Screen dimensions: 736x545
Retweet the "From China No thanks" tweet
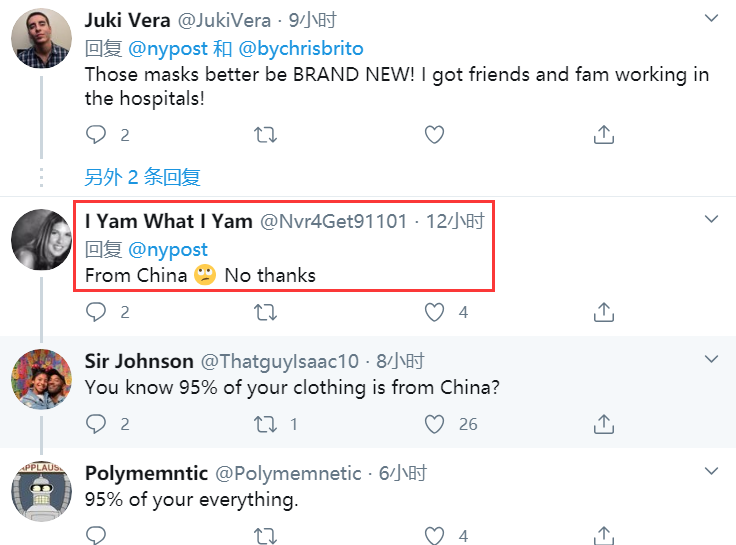click(266, 312)
